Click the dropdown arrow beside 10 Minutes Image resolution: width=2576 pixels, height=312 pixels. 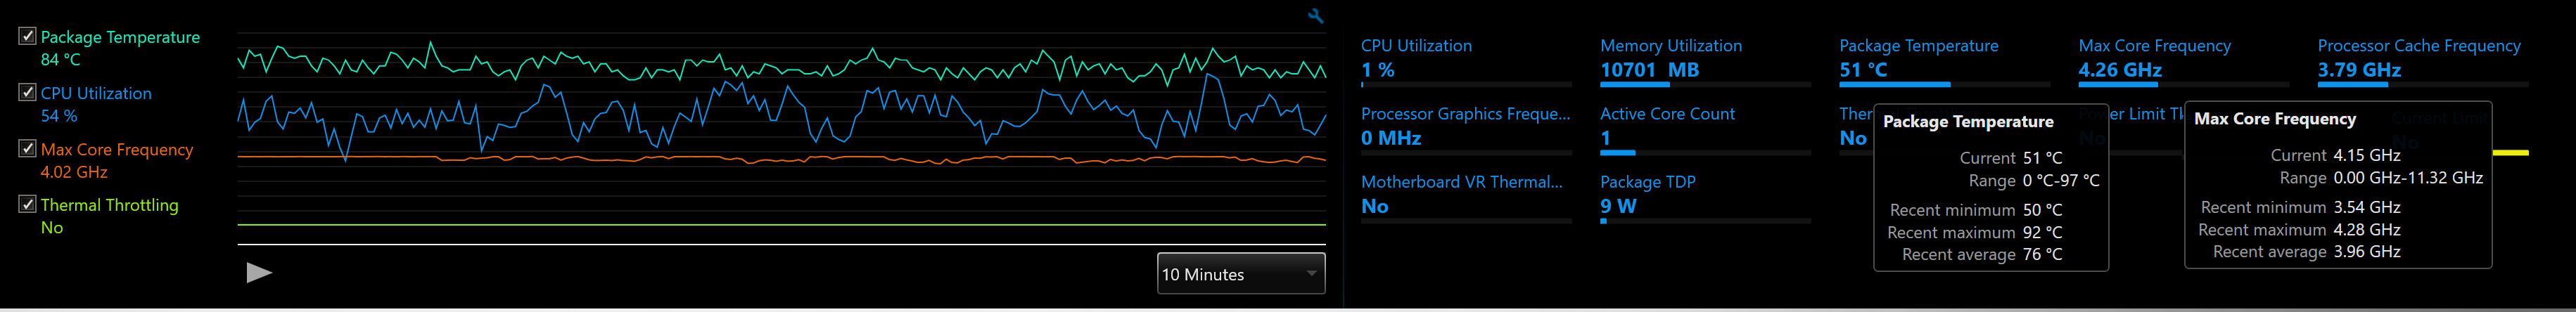coord(1311,274)
